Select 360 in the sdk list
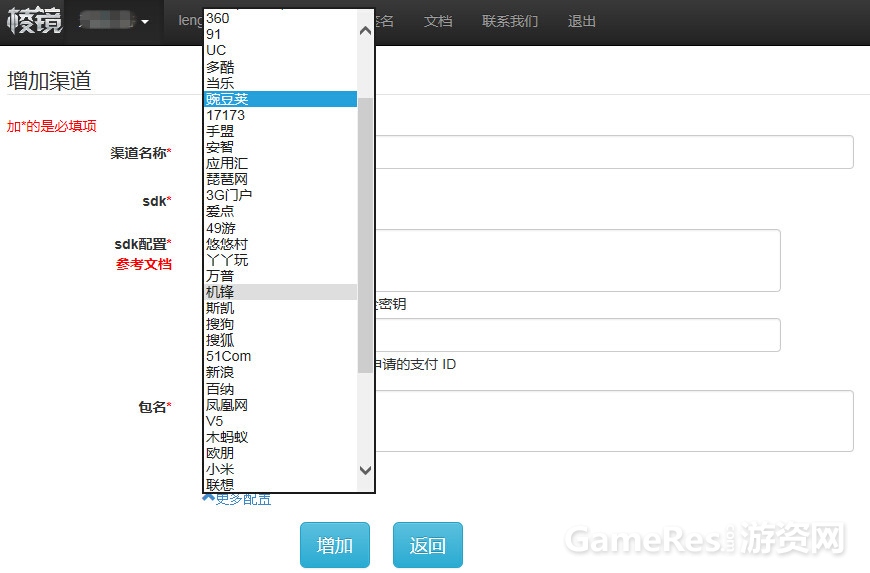The width and height of the screenshot is (870, 573). tap(281, 18)
